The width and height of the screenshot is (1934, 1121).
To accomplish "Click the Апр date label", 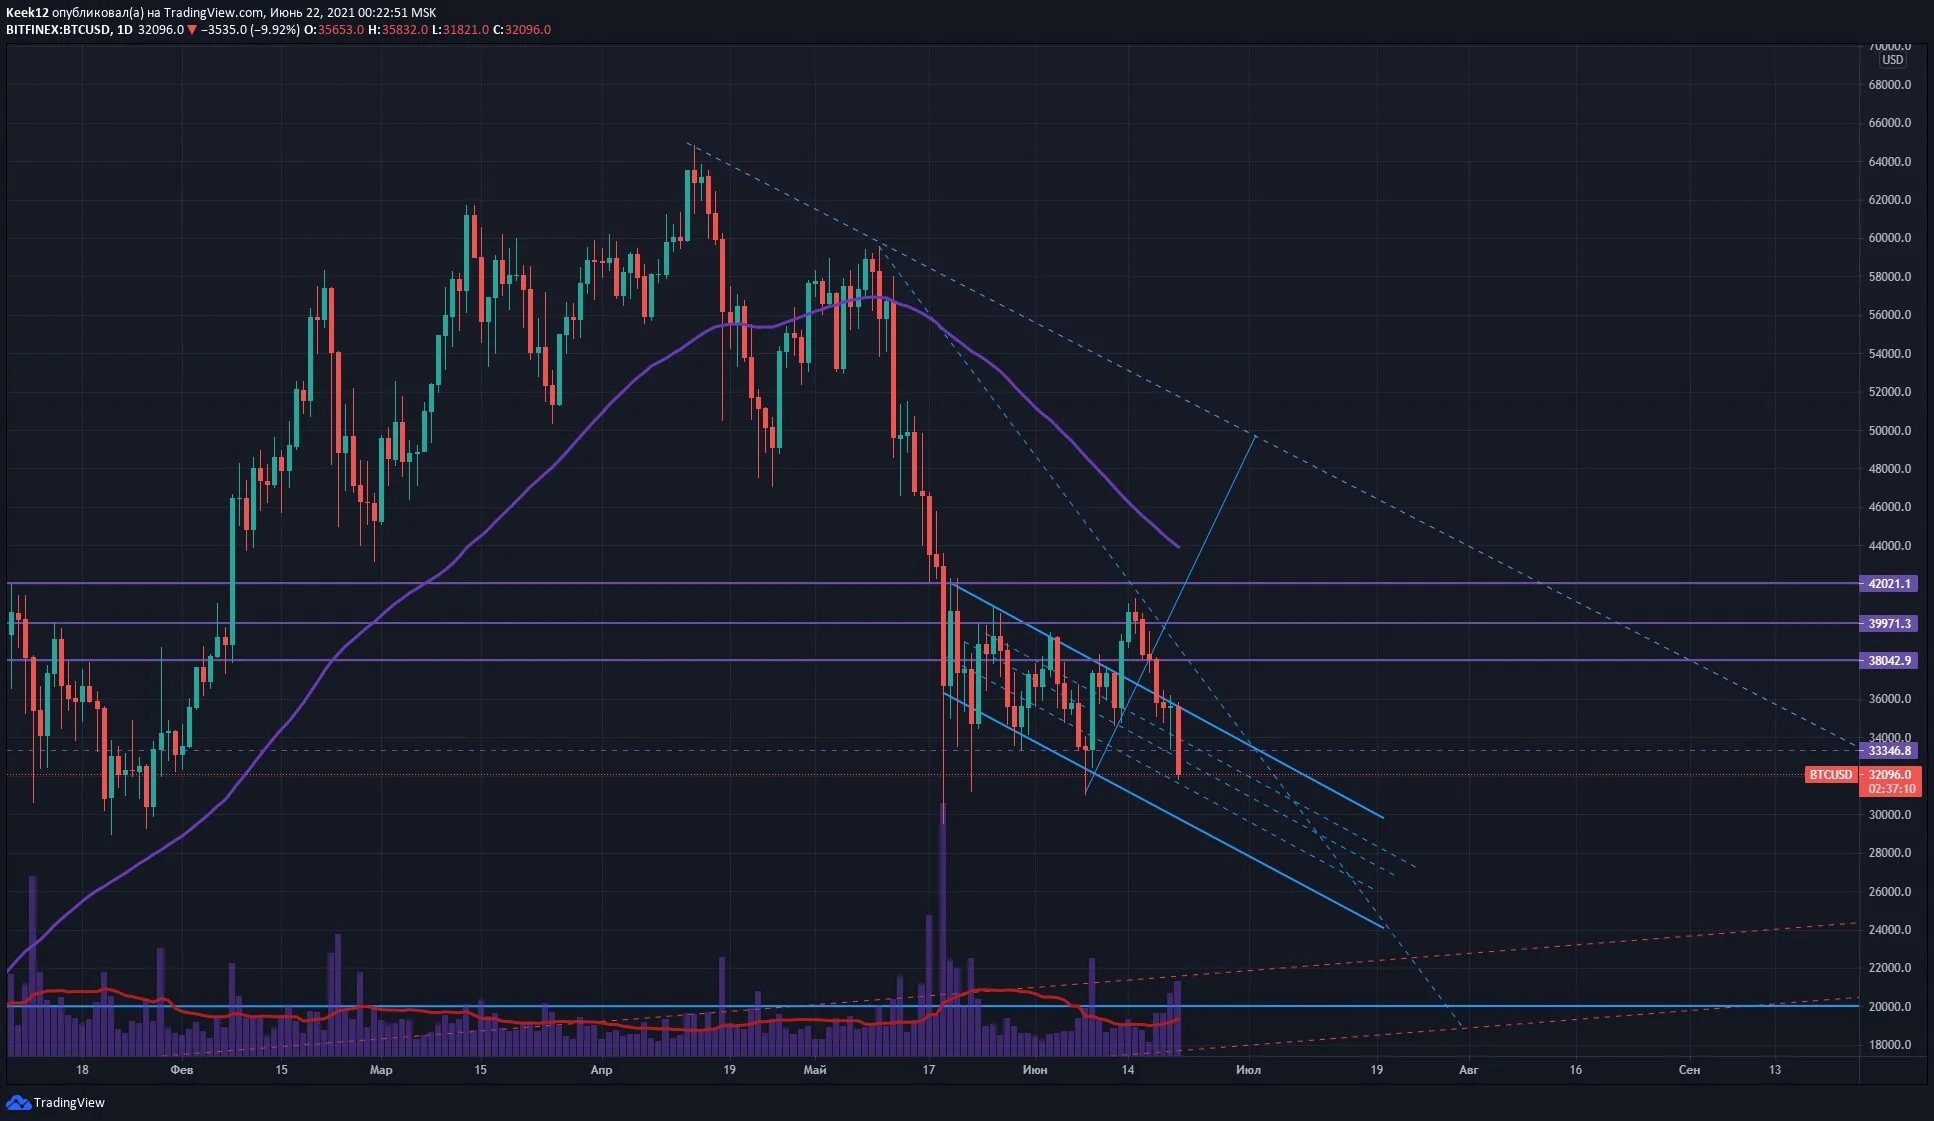I will [x=601, y=1070].
